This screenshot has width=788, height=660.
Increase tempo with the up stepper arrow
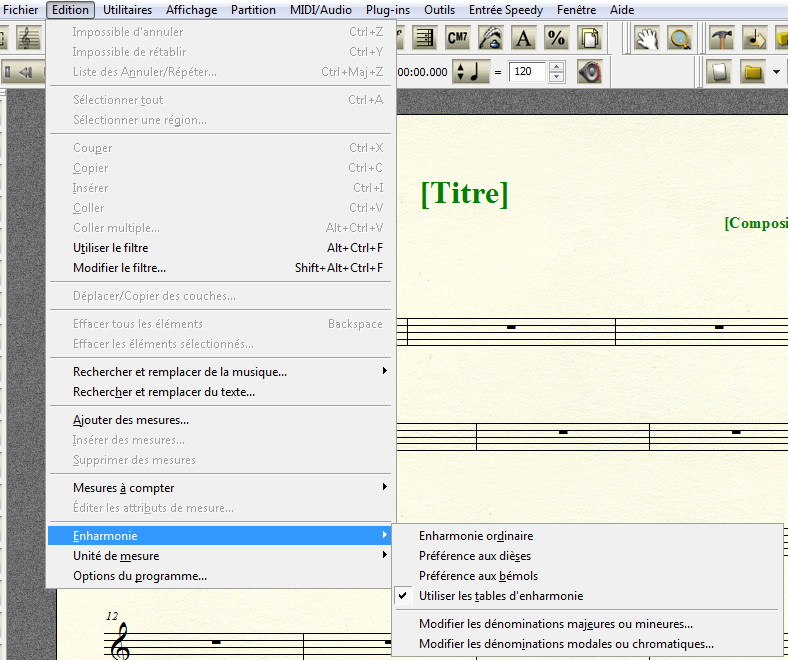557,67
